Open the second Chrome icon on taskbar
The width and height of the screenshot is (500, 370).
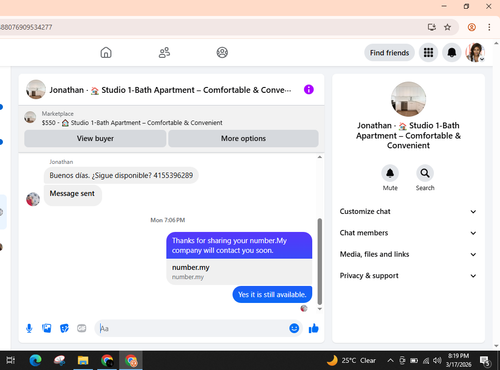(131, 360)
